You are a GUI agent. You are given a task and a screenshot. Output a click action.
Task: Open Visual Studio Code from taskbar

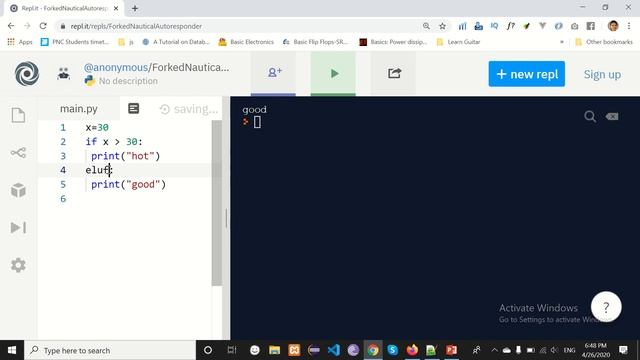[333, 350]
